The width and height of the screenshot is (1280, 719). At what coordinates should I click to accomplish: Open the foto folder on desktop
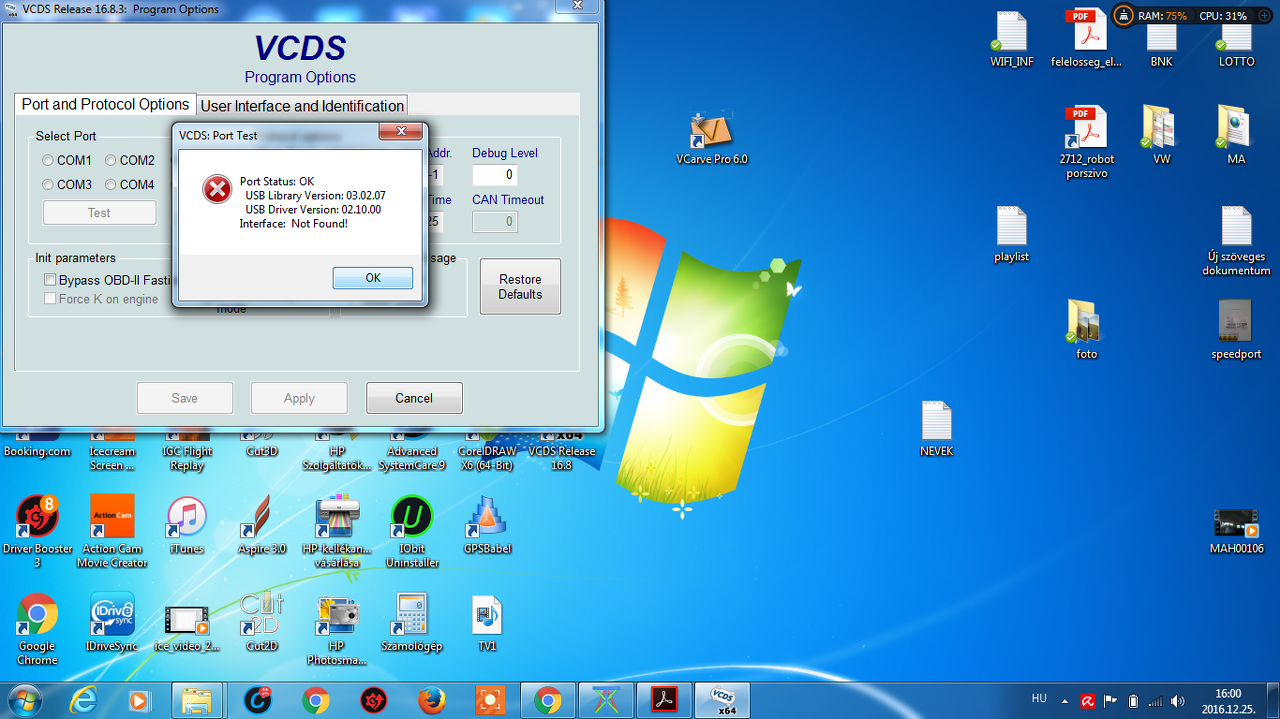pos(1086,330)
